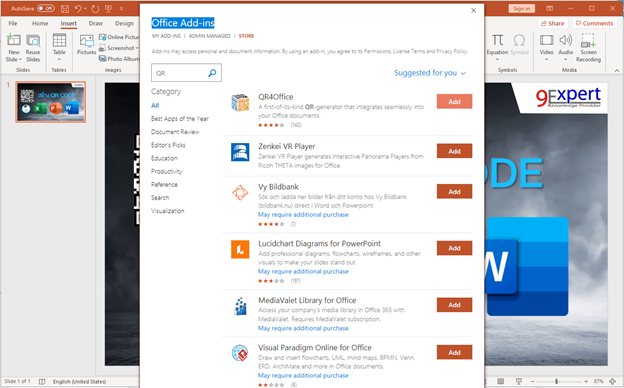
Task: Switch to the Home tab
Action: point(40,23)
